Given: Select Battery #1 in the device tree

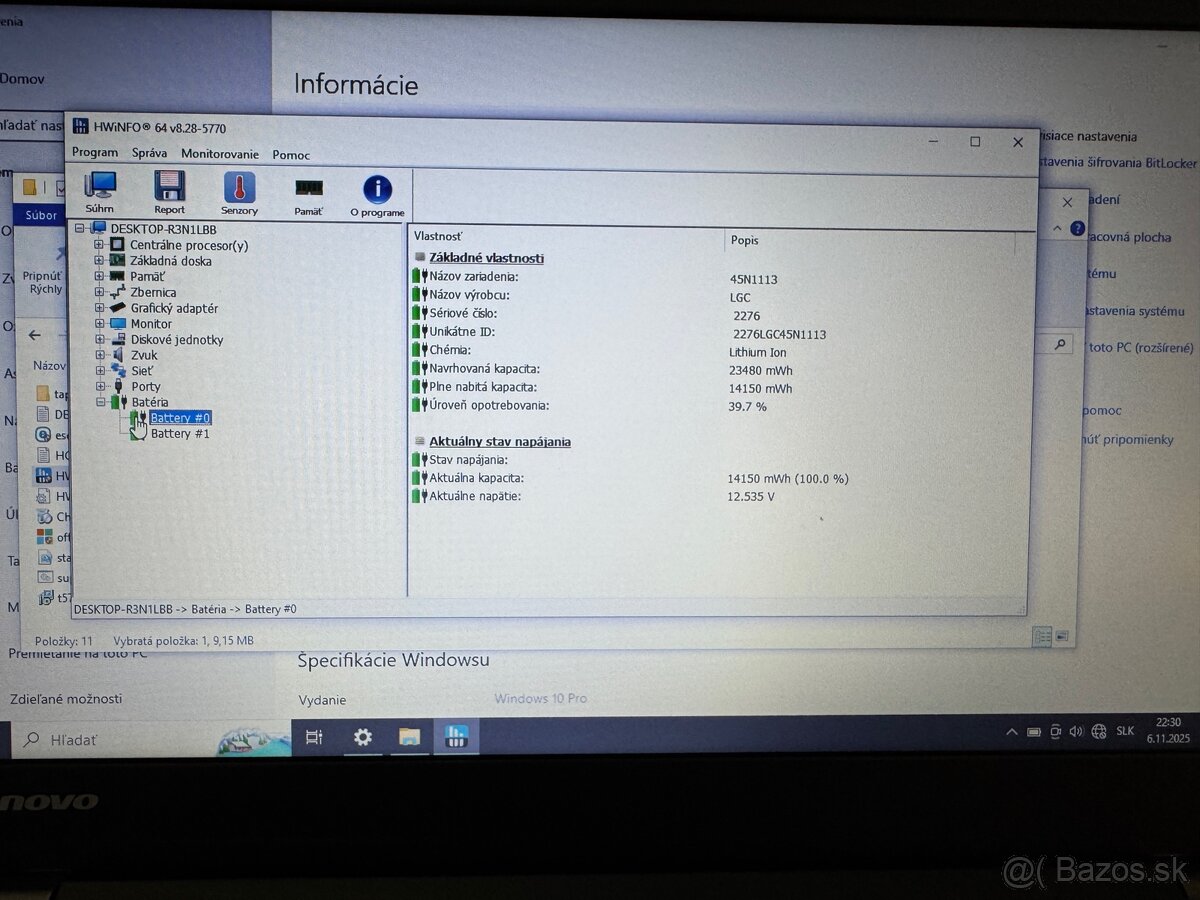Looking at the screenshot, I should point(183,433).
